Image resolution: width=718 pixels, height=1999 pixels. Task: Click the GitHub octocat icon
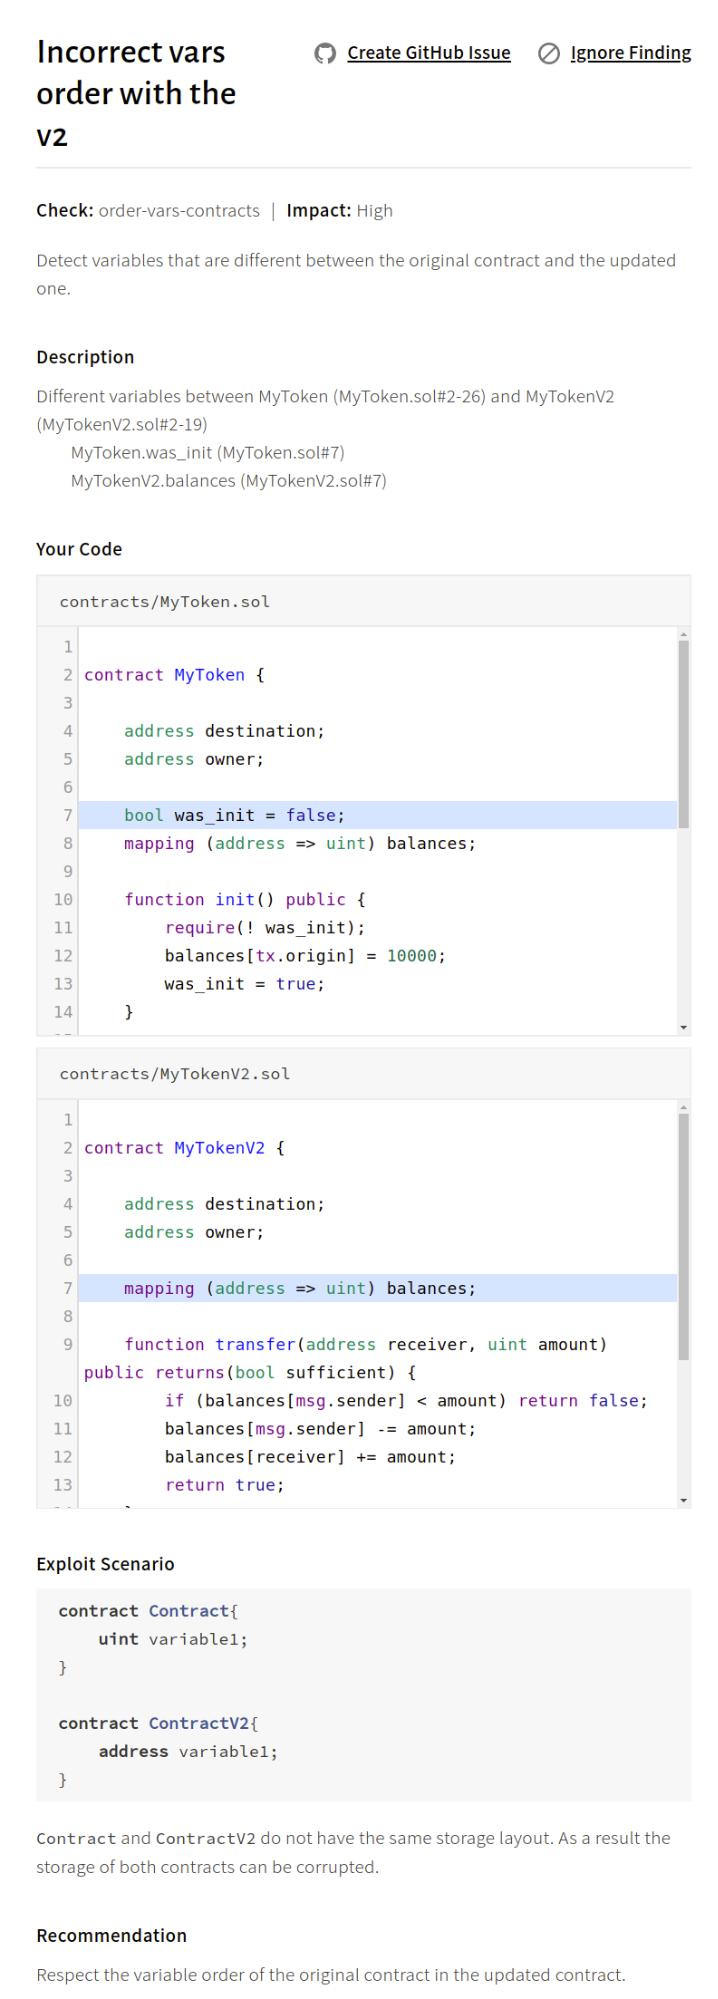click(x=325, y=54)
